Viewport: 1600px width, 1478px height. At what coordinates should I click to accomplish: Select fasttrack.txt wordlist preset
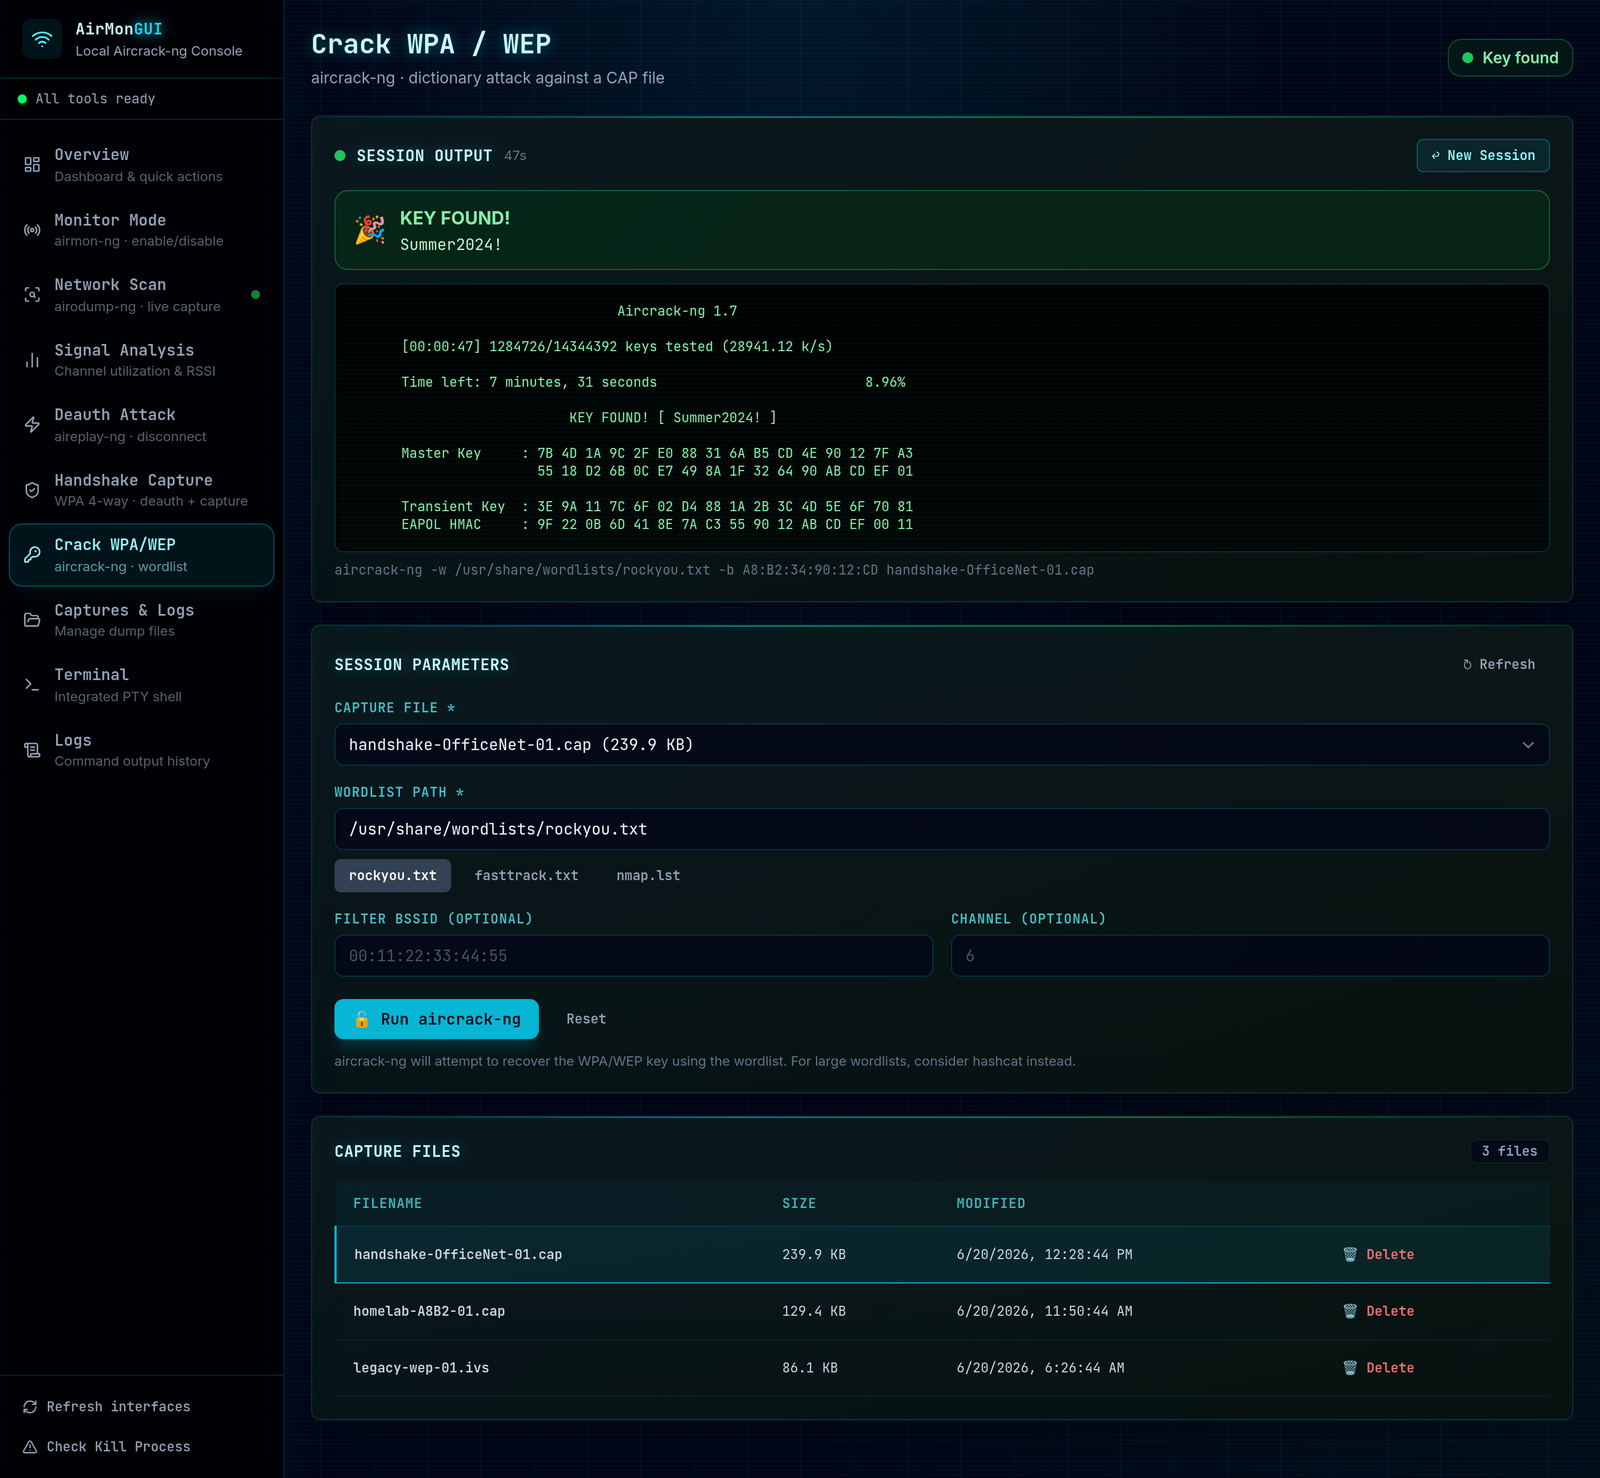pos(527,876)
